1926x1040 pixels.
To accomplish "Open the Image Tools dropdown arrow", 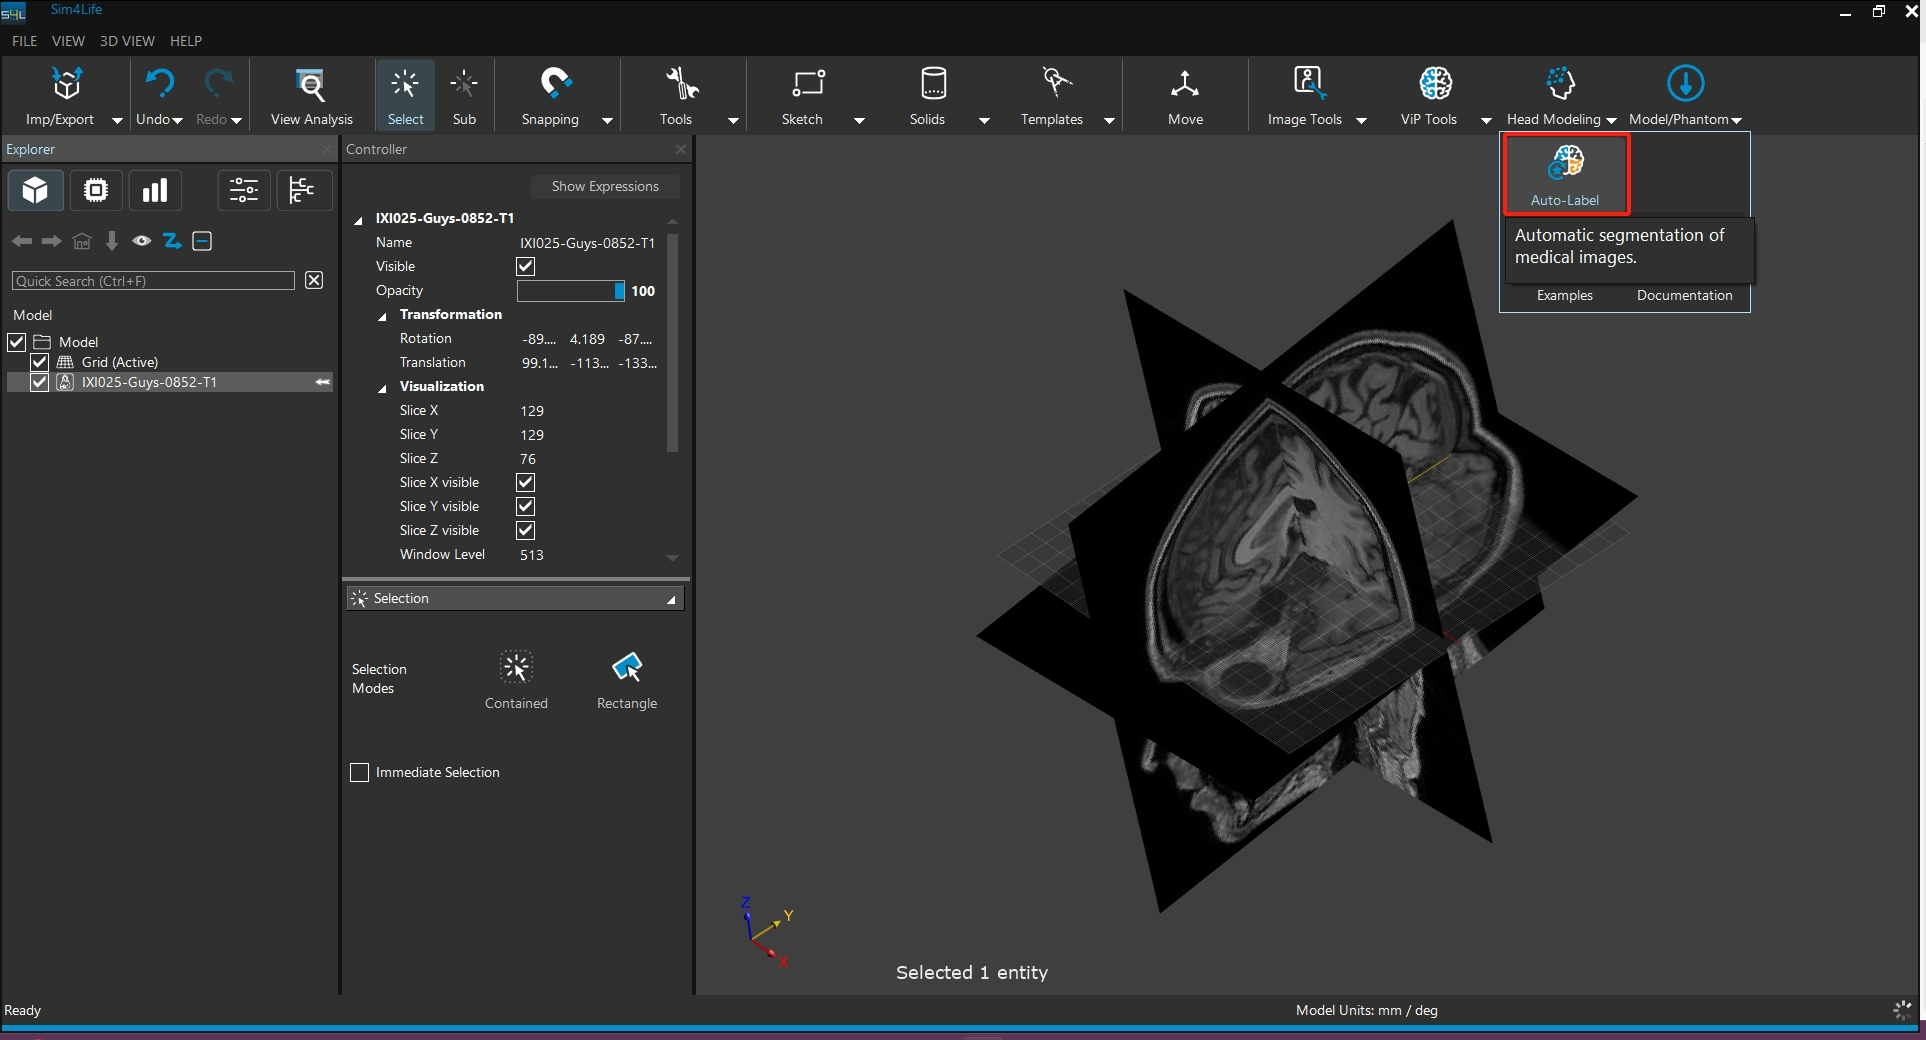I will (x=1361, y=121).
